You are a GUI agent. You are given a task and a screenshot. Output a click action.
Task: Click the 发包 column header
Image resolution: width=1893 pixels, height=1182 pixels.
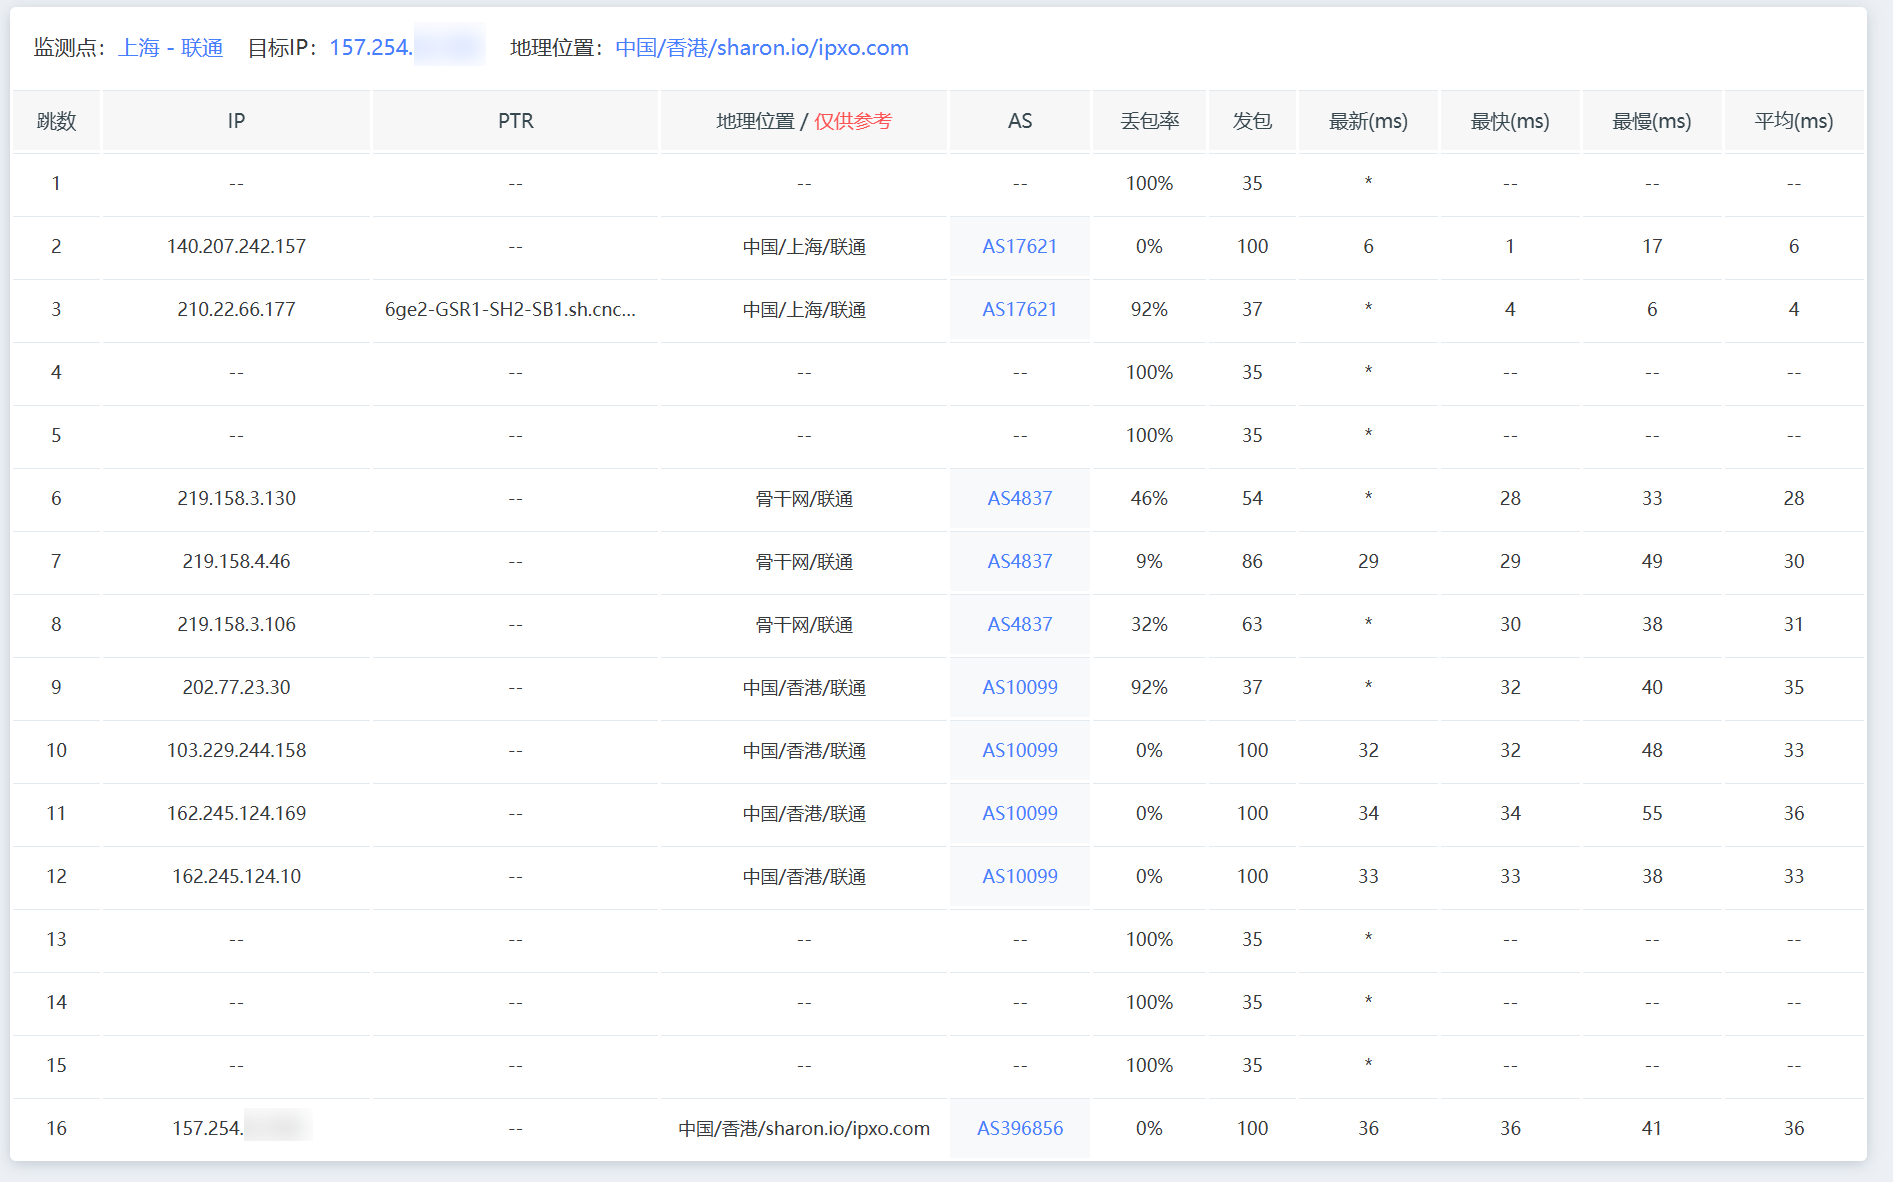click(x=1252, y=121)
